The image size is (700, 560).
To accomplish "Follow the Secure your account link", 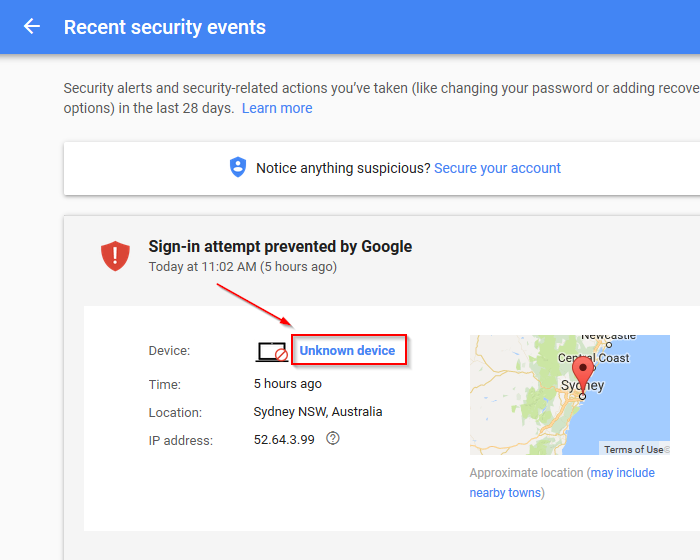I will (497, 168).
